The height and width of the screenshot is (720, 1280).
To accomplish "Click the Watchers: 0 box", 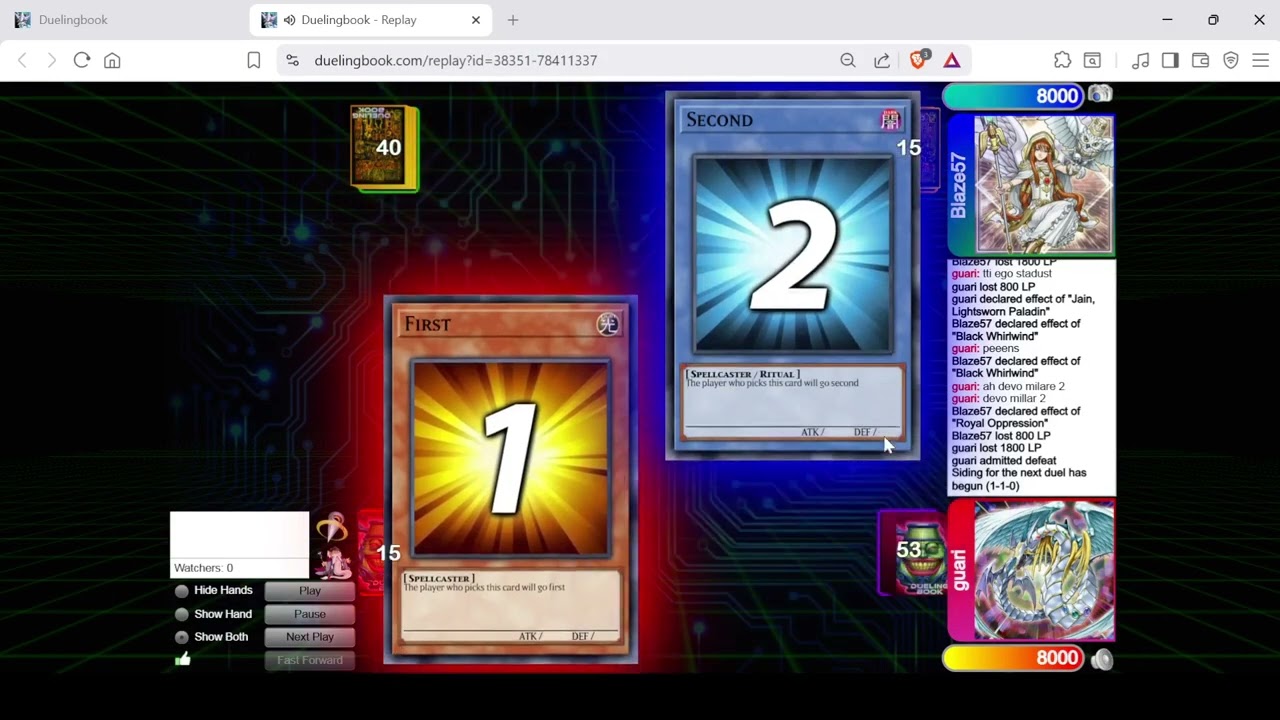I will [240, 545].
